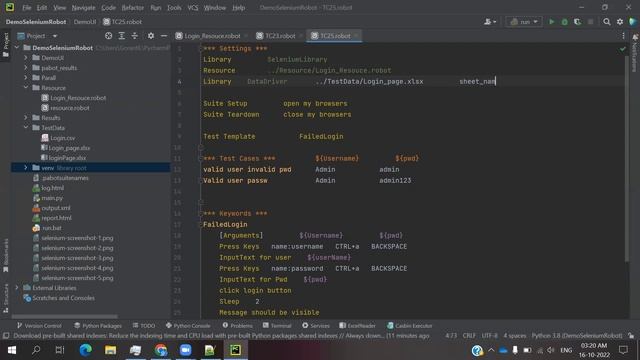Click the Windows Start button

(11, 350)
